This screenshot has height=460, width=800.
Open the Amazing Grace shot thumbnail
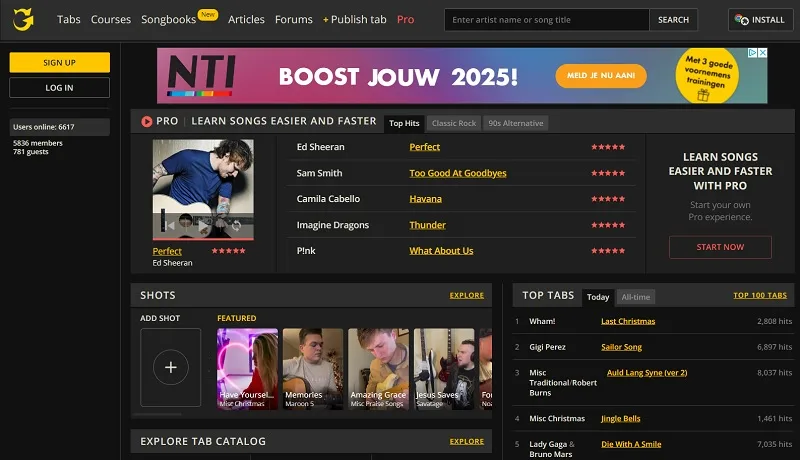(x=378, y=369)
